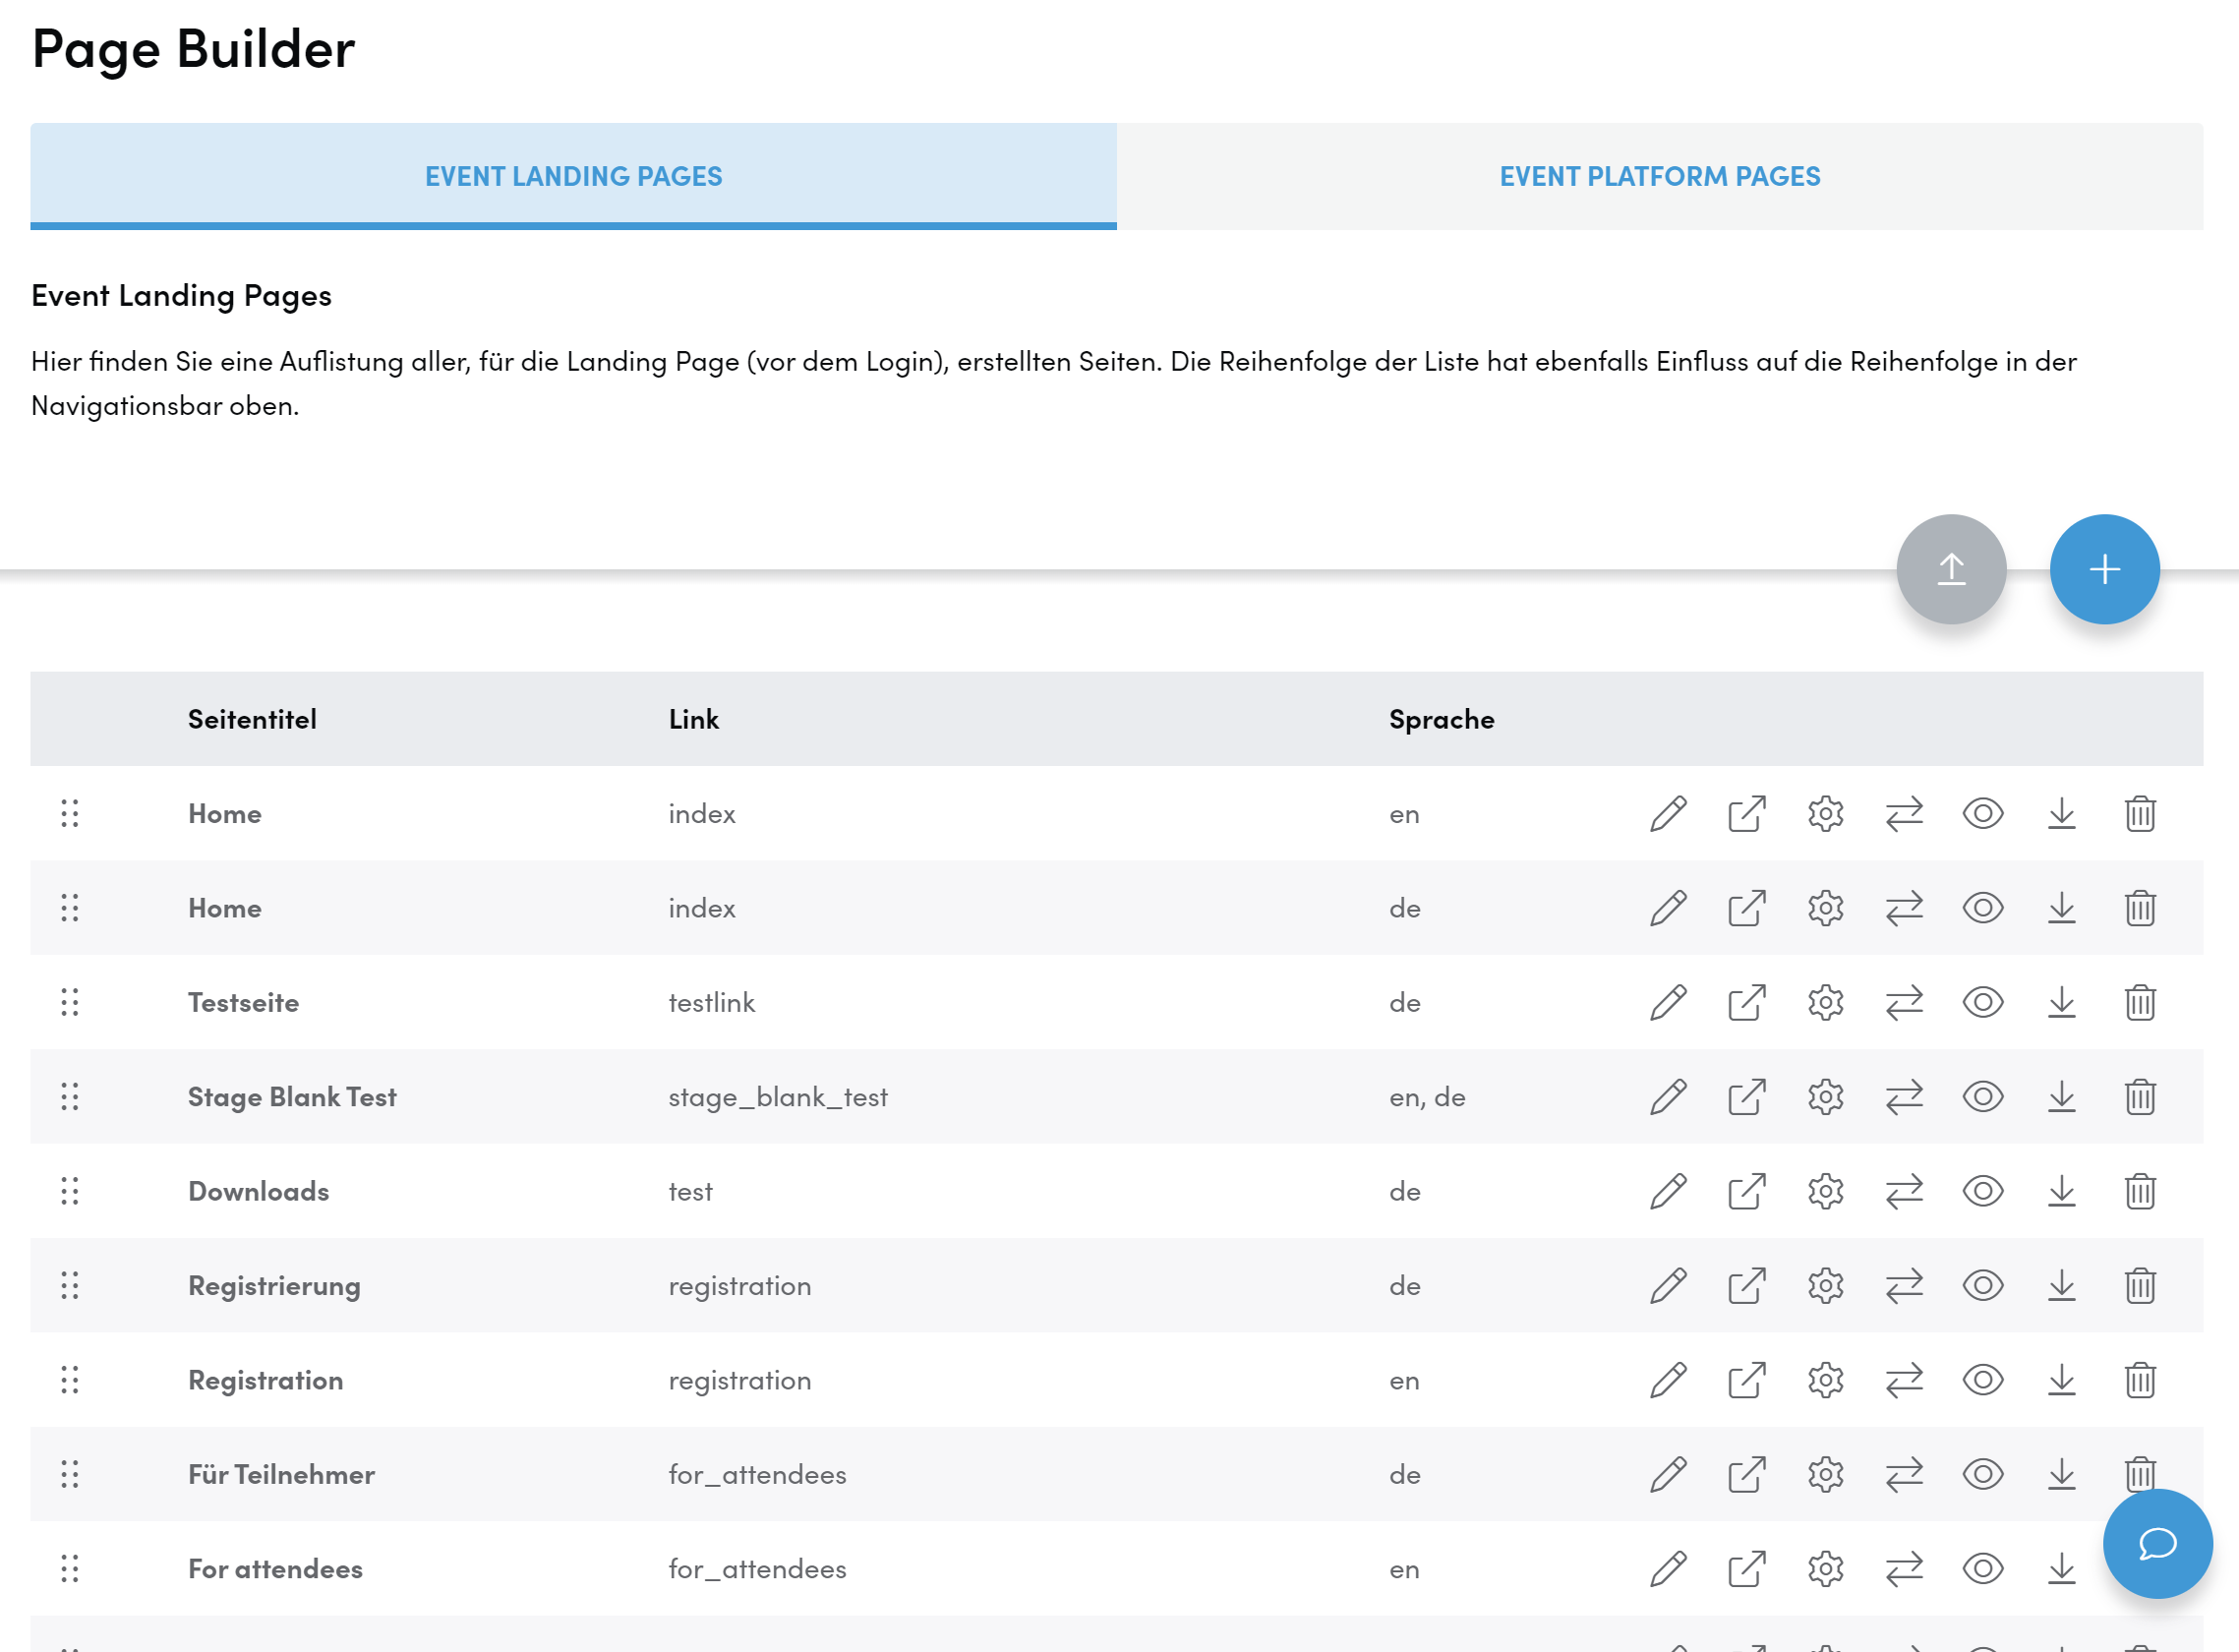Open settings for Für Teilnehmer page
This screenshot has height=1652, width=2239.
(1826, 1474)
